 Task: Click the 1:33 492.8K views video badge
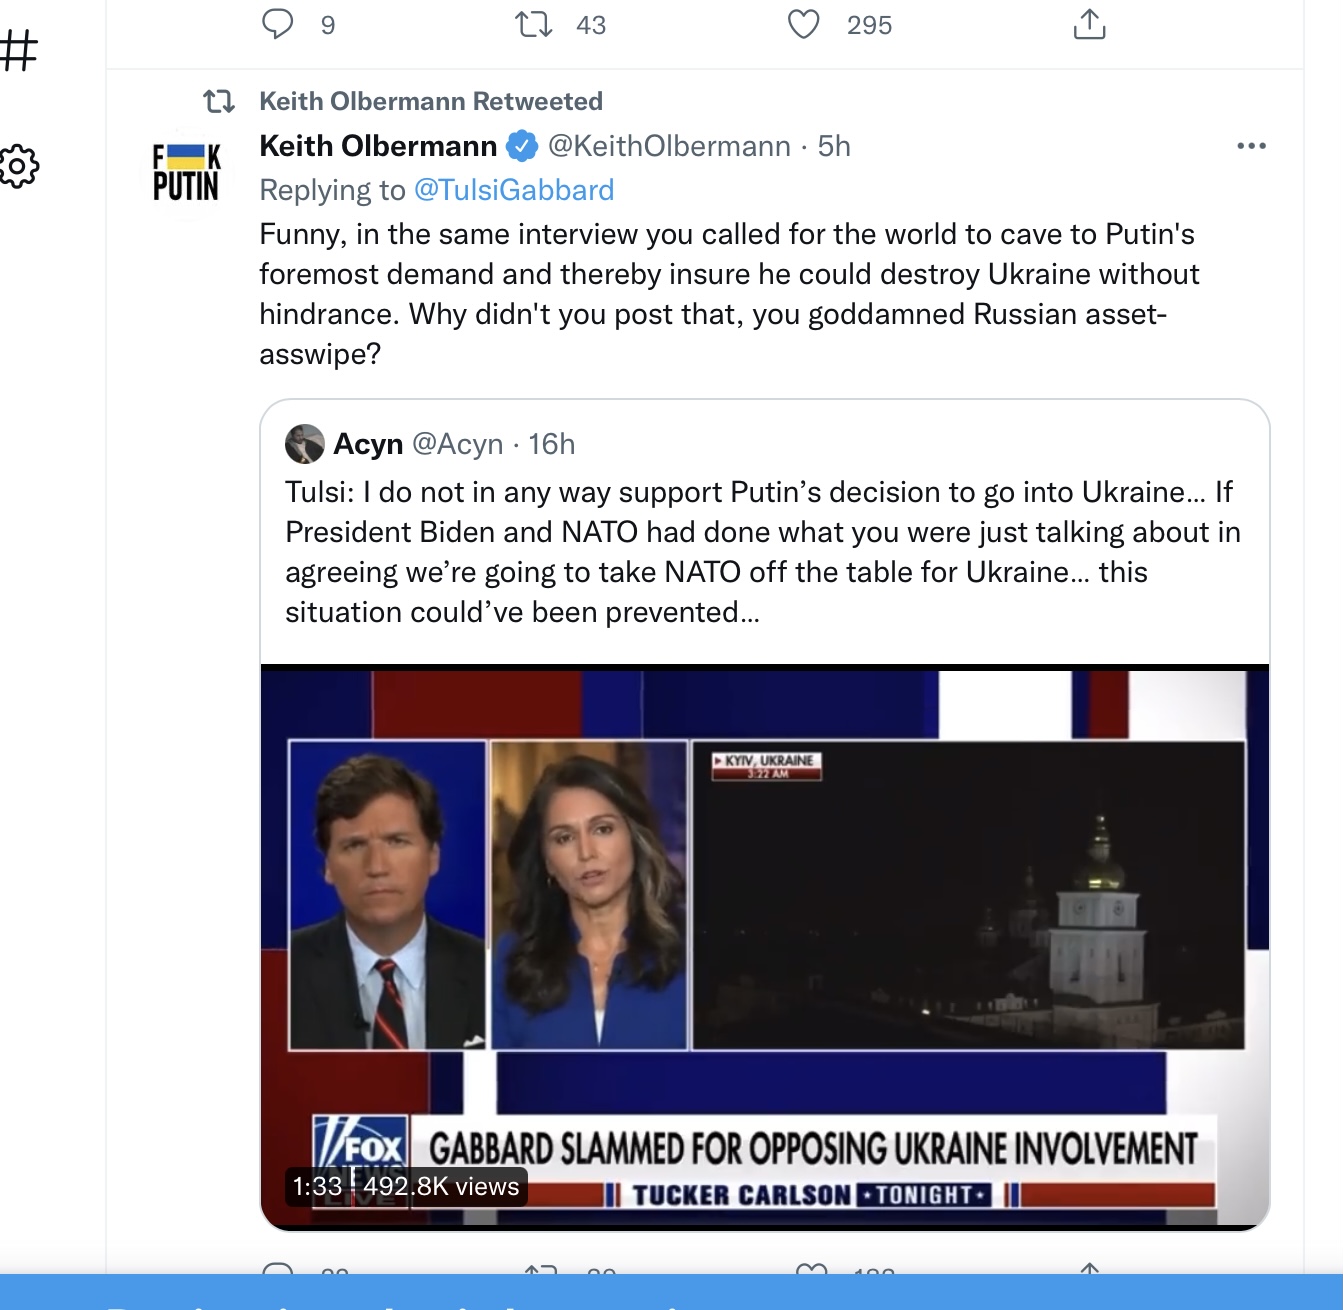pos(406,1186)
